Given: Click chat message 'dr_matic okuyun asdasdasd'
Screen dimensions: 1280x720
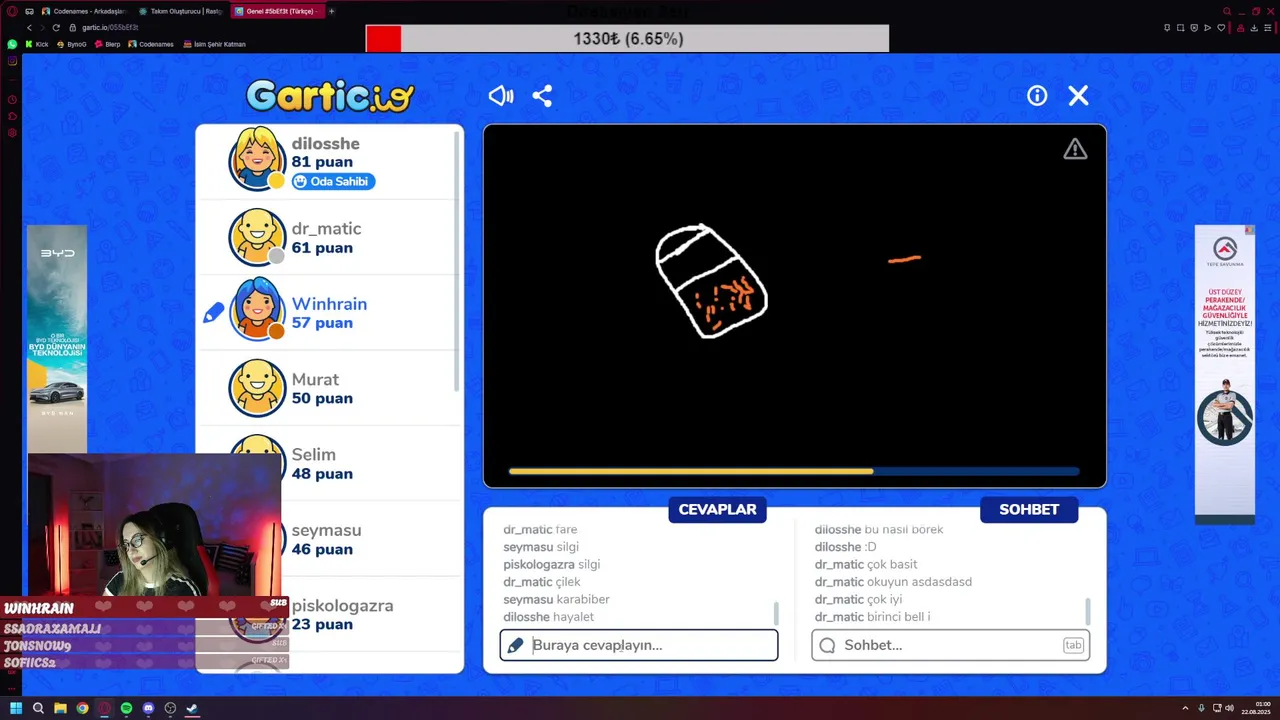Looking at the screenshot, I should (893, 582).
